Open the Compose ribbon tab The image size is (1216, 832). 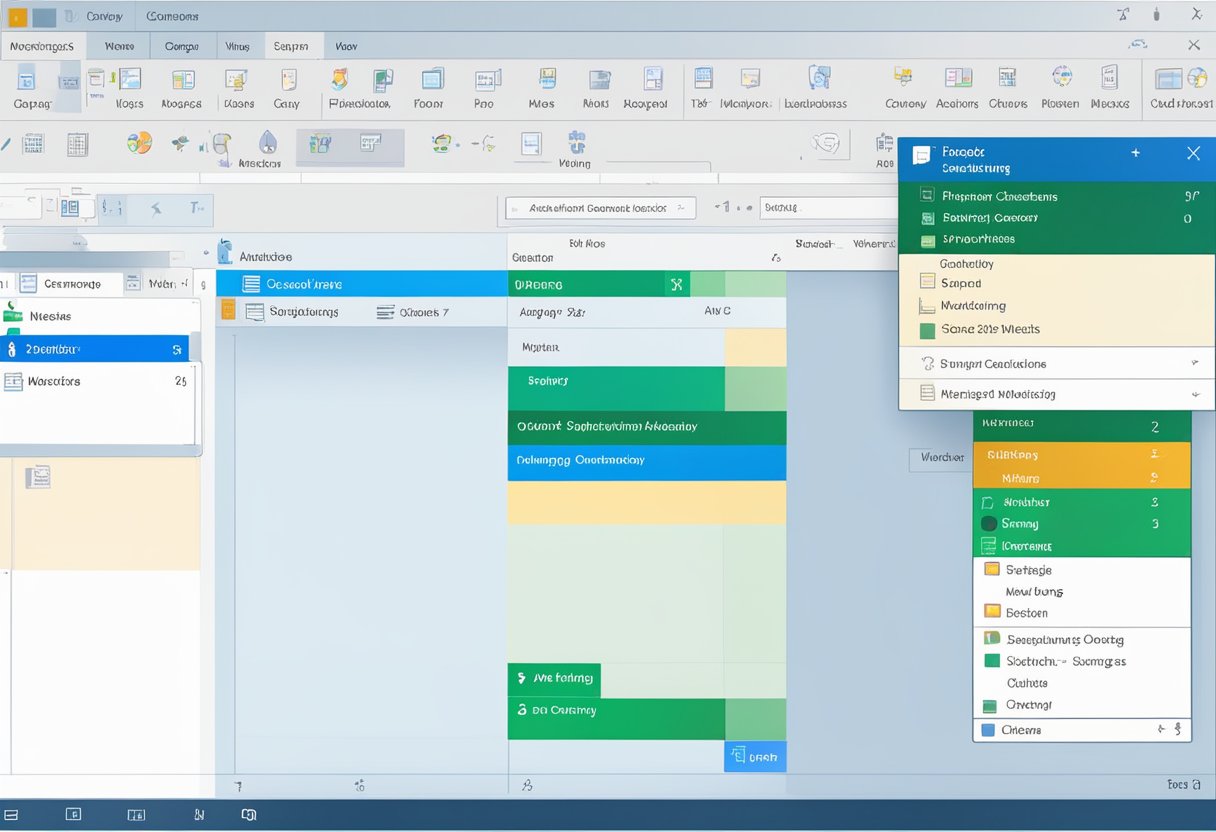(x=182, y=46)
